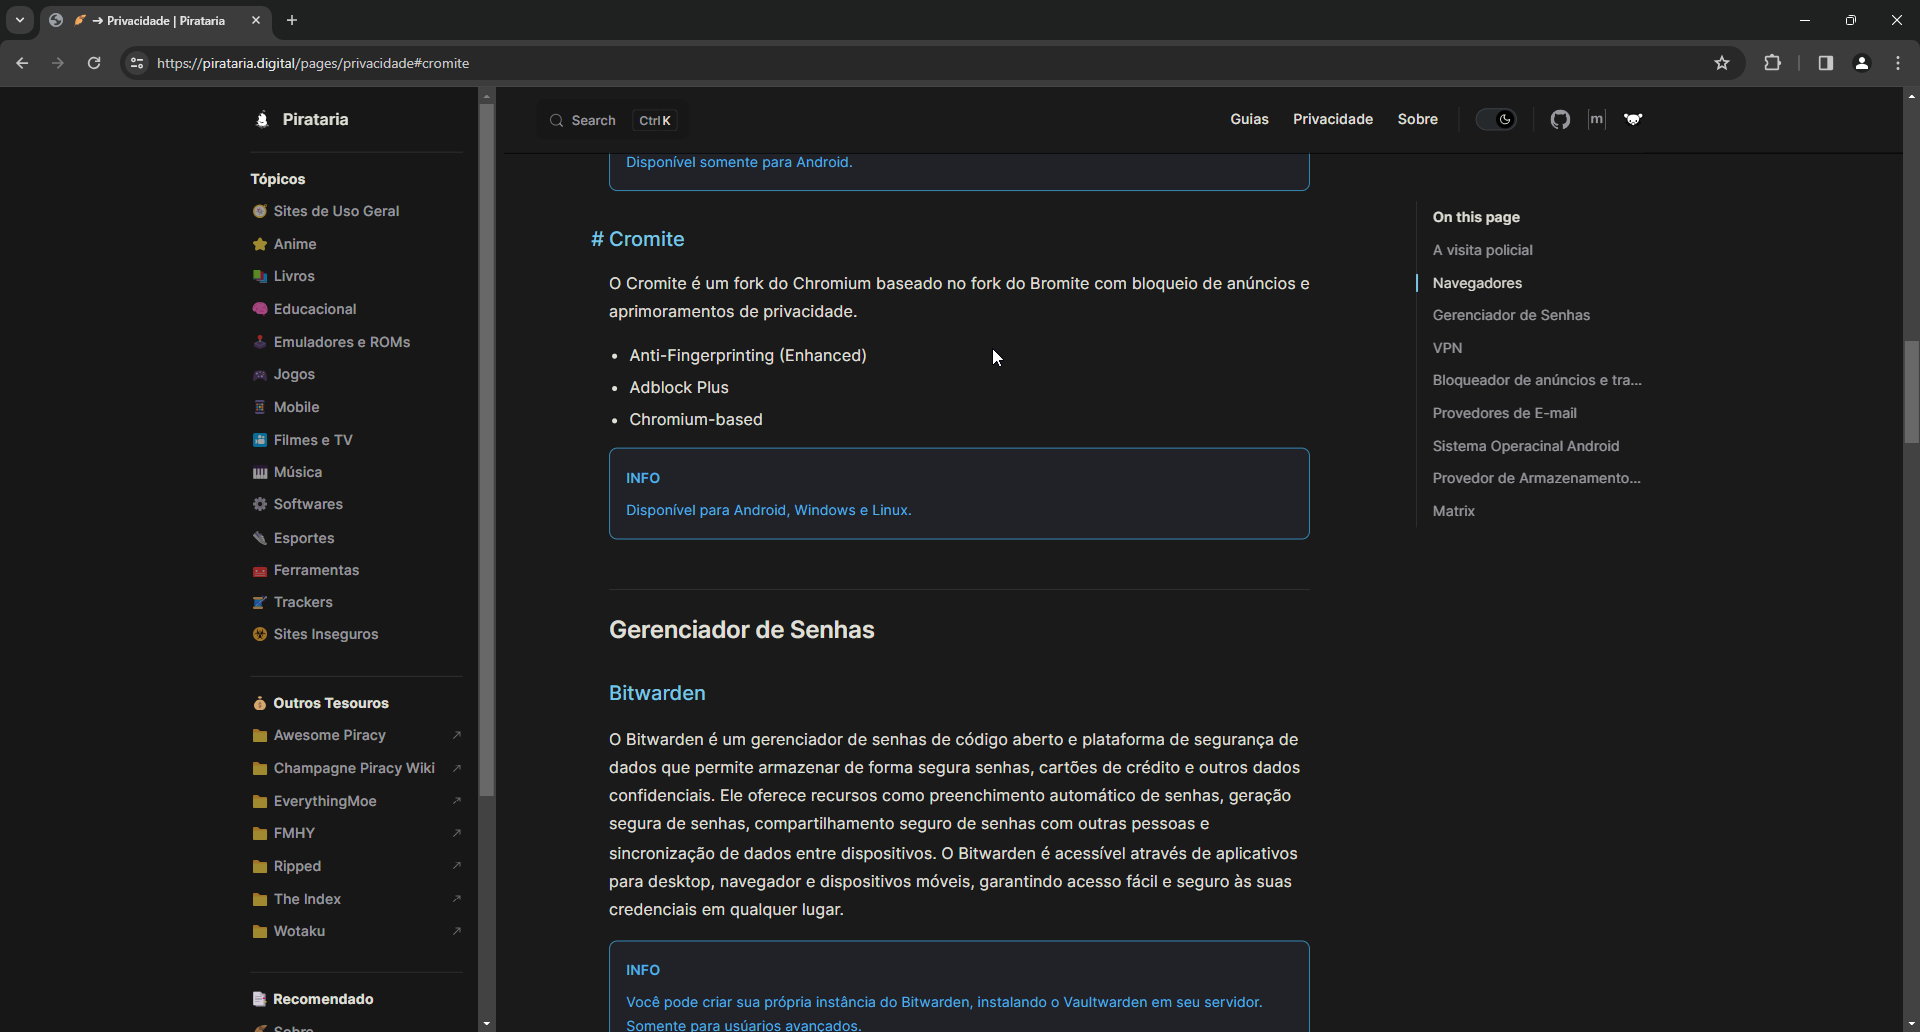The image size is (1920, 1032).
Task: Open the GitHub icon link
Action: (x=1560, y=120)
